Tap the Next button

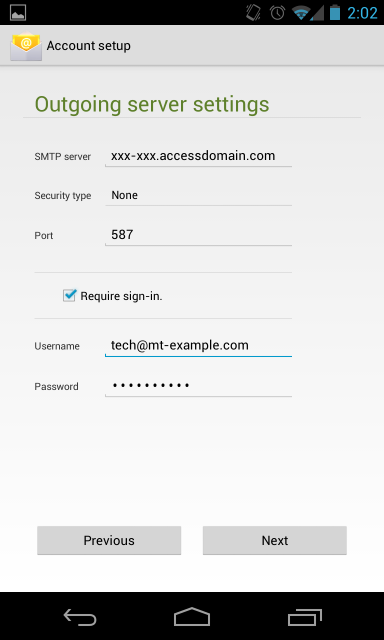275,540
